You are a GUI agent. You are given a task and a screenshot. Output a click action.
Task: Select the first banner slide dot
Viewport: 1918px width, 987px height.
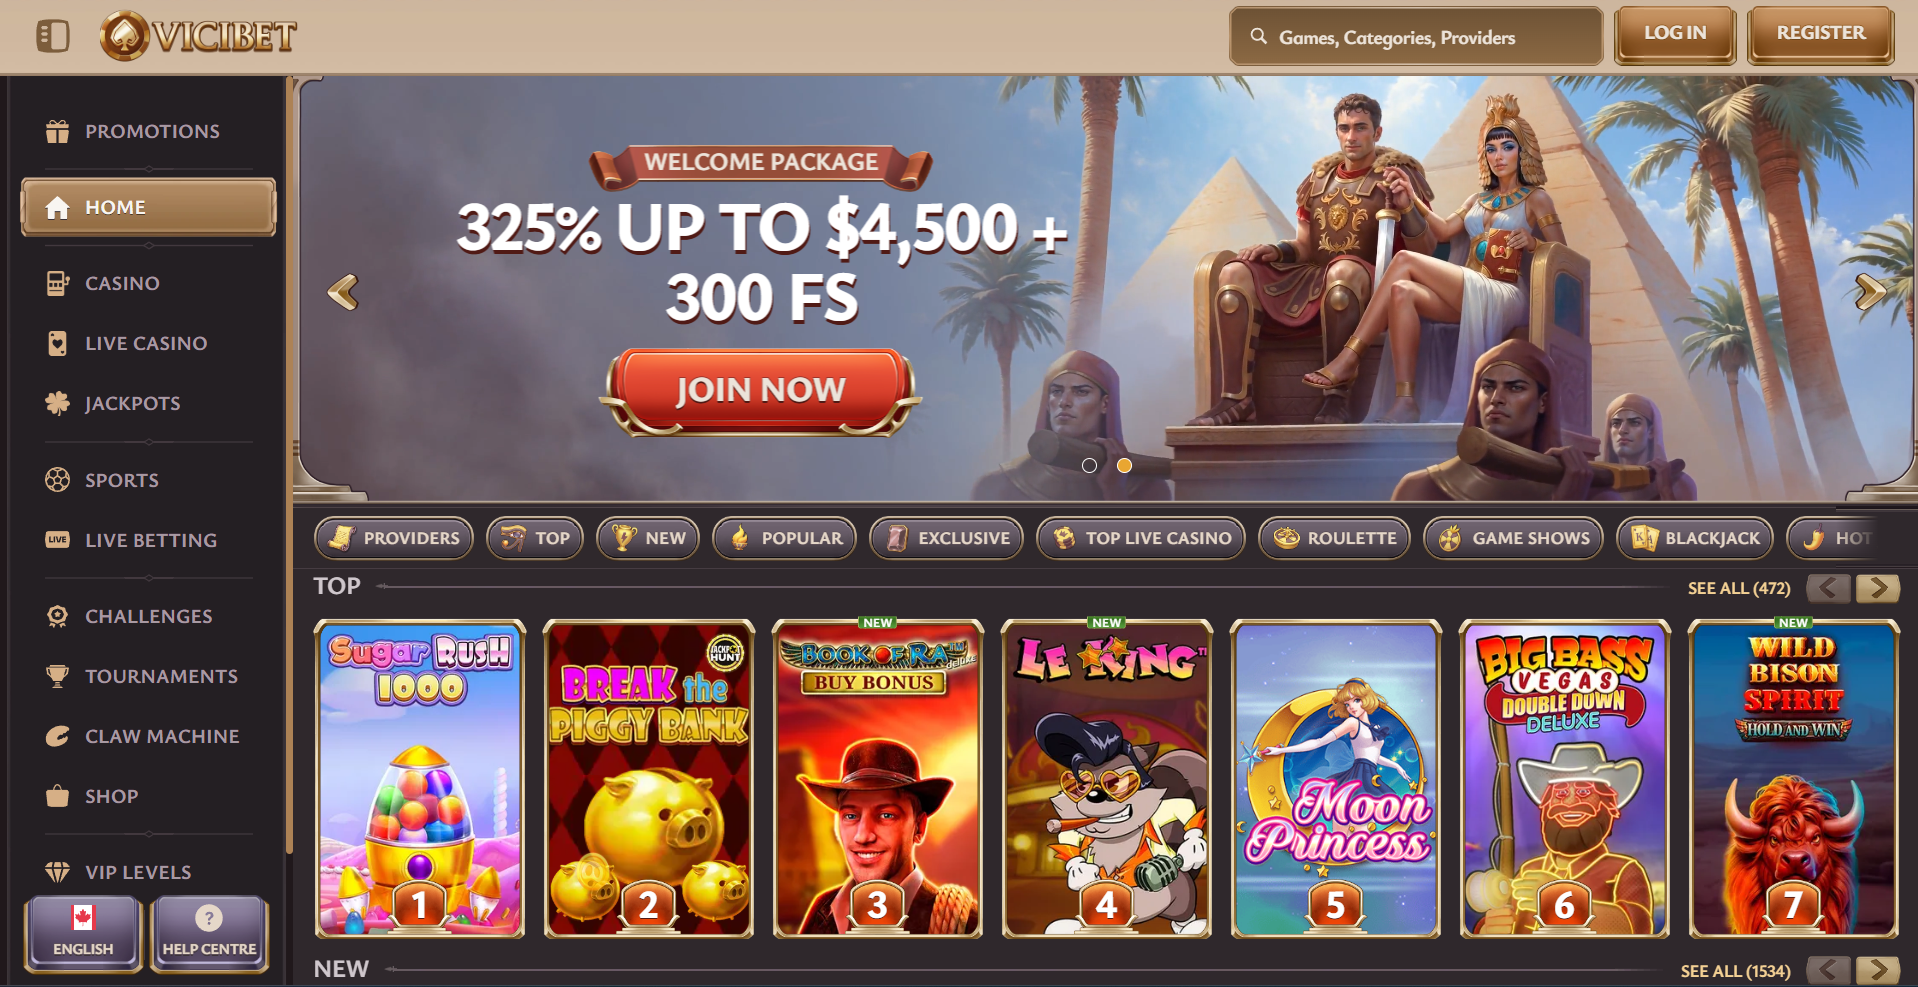pyautogui.click(x=1089, y=465)
